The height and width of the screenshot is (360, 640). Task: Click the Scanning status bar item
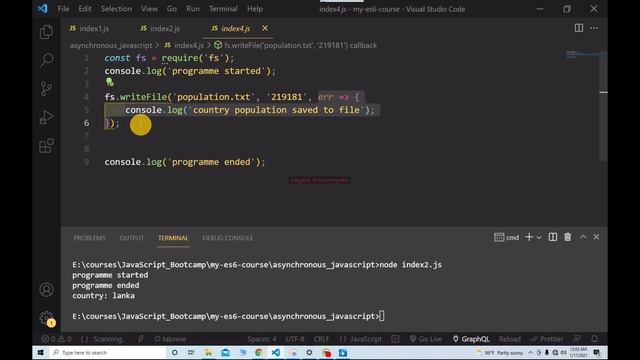click(x=103, y=339)
